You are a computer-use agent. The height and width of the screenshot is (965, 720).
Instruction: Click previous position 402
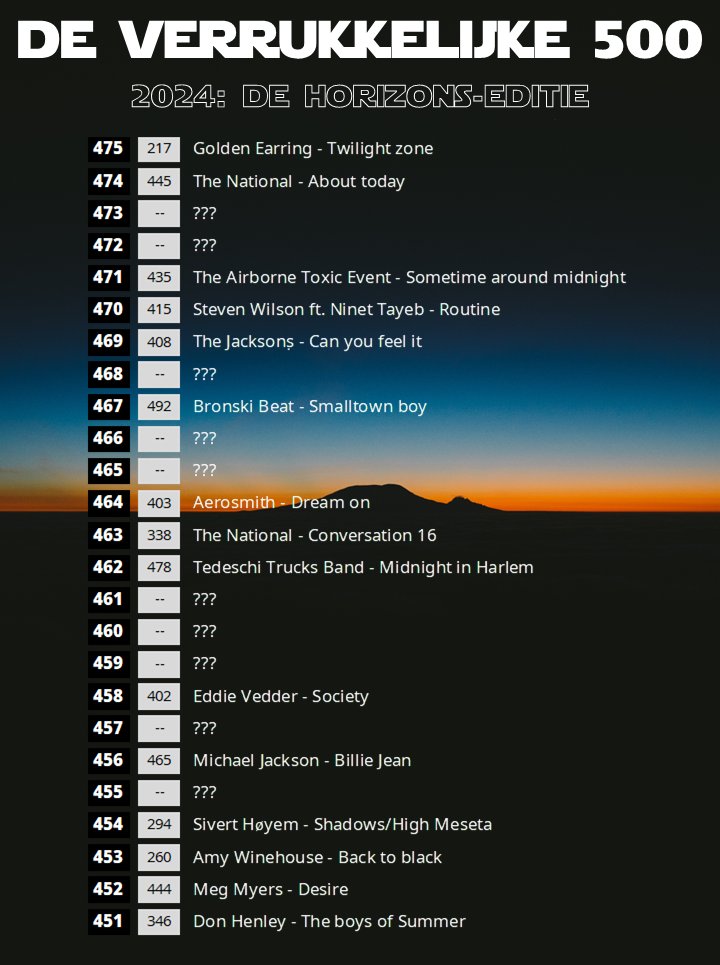coord(159,696)
